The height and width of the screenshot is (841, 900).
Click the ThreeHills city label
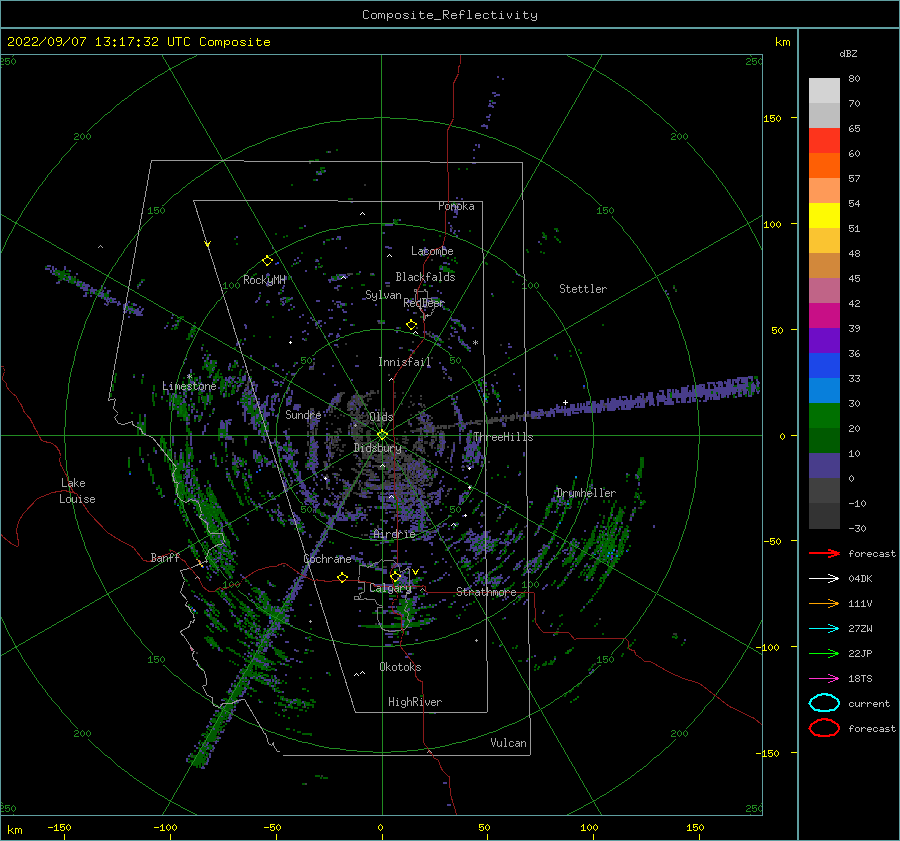pos(503,437)
